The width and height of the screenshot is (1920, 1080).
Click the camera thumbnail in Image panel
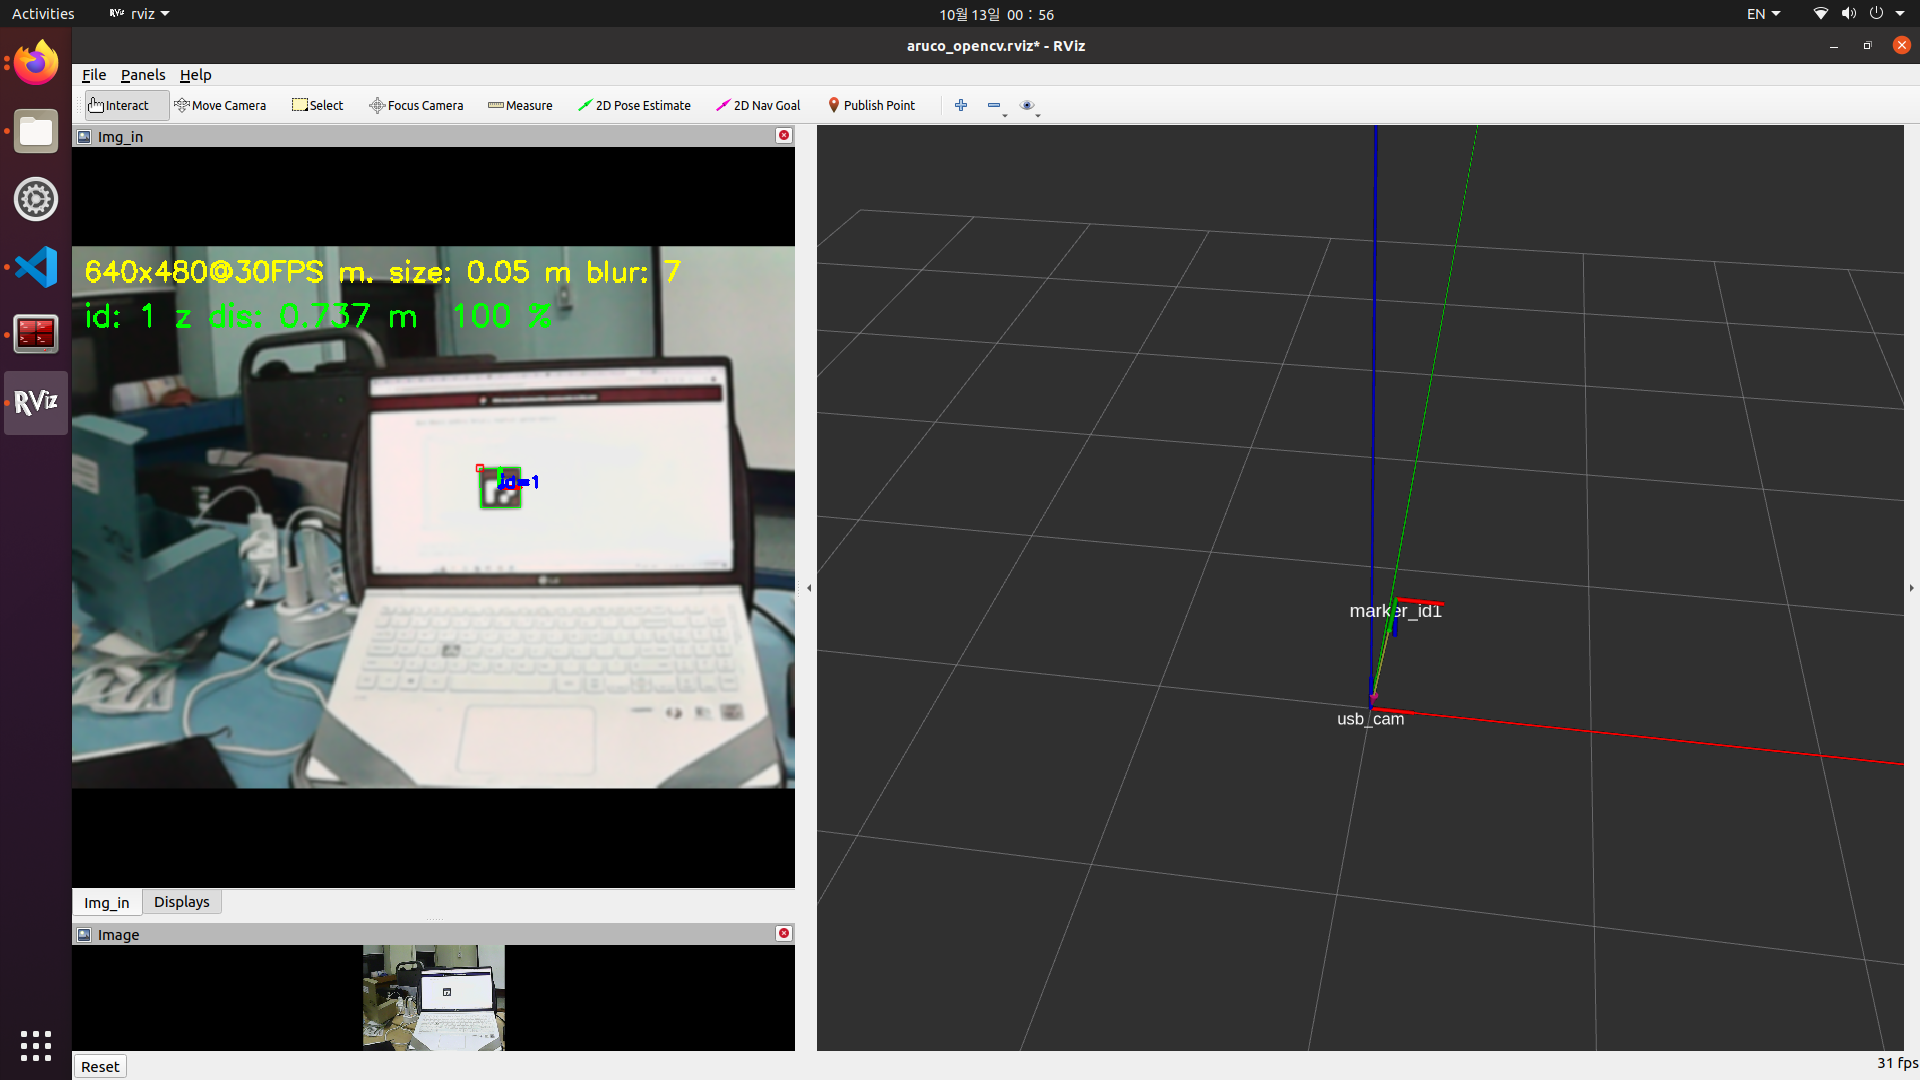[x=433, y=997]
